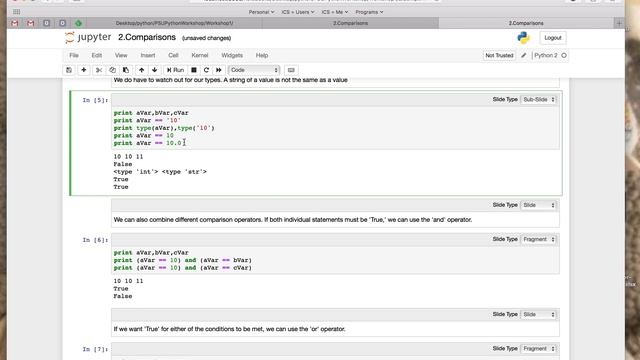Image resolution: width=640 pixels, height=360 pixels.
Task: Open Slide Type Fragment dropdown for cell 6
Action: coord(539,240)
